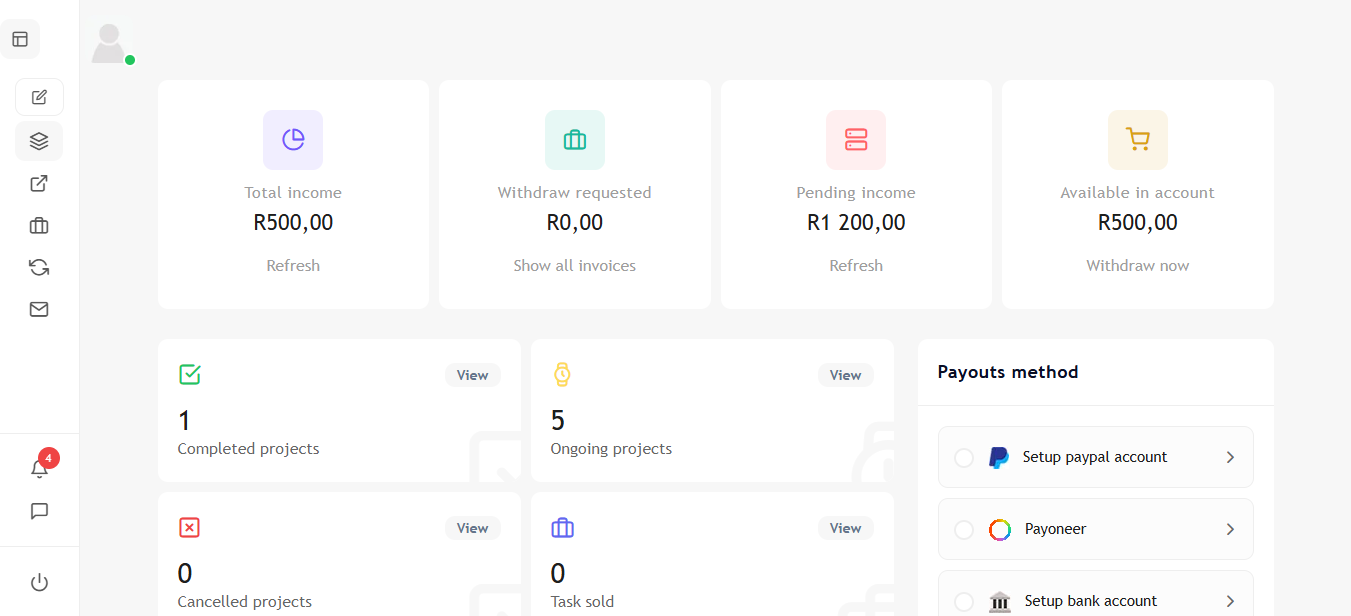The image size is (1351, 616).
Task: Open the mail envelope sidebar icon
Action: pos(39,309)
